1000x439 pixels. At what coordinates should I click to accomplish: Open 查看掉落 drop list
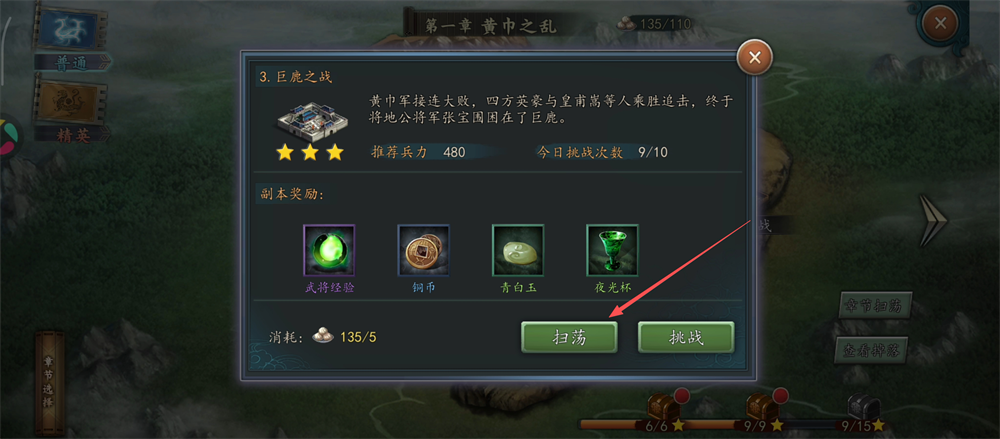(x=871, y=349)
